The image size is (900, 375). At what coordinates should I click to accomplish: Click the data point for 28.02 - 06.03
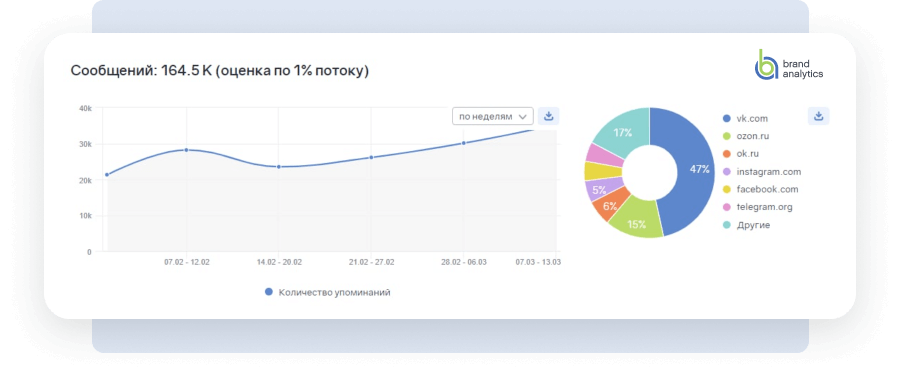[x=464, y=143]
